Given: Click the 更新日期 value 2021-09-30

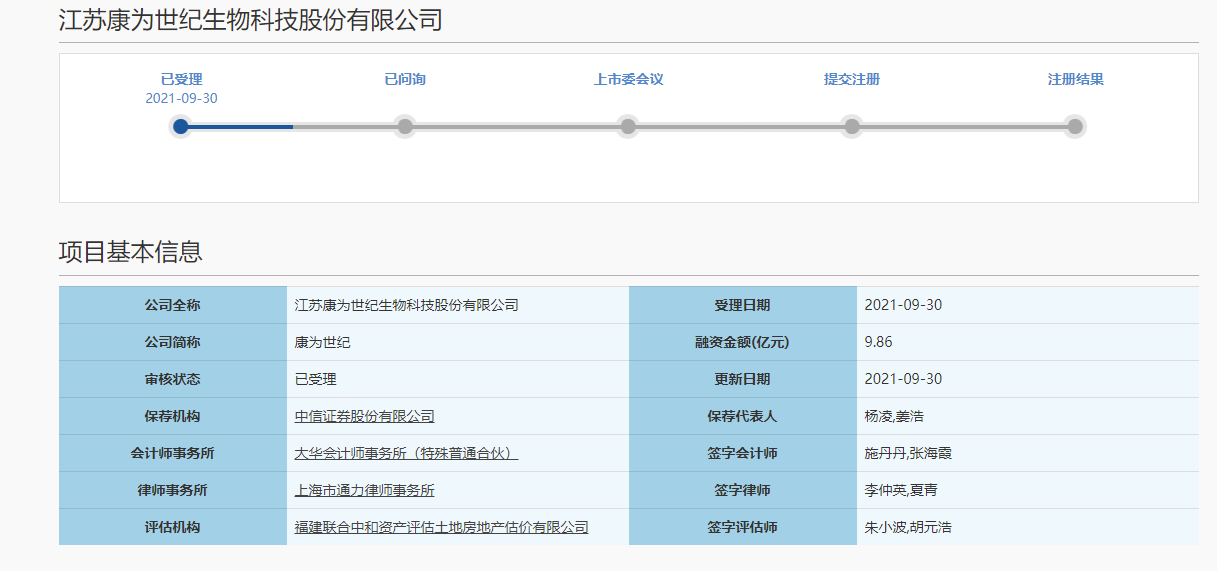Looking at the screenshot, I should [x=903, y=379].
